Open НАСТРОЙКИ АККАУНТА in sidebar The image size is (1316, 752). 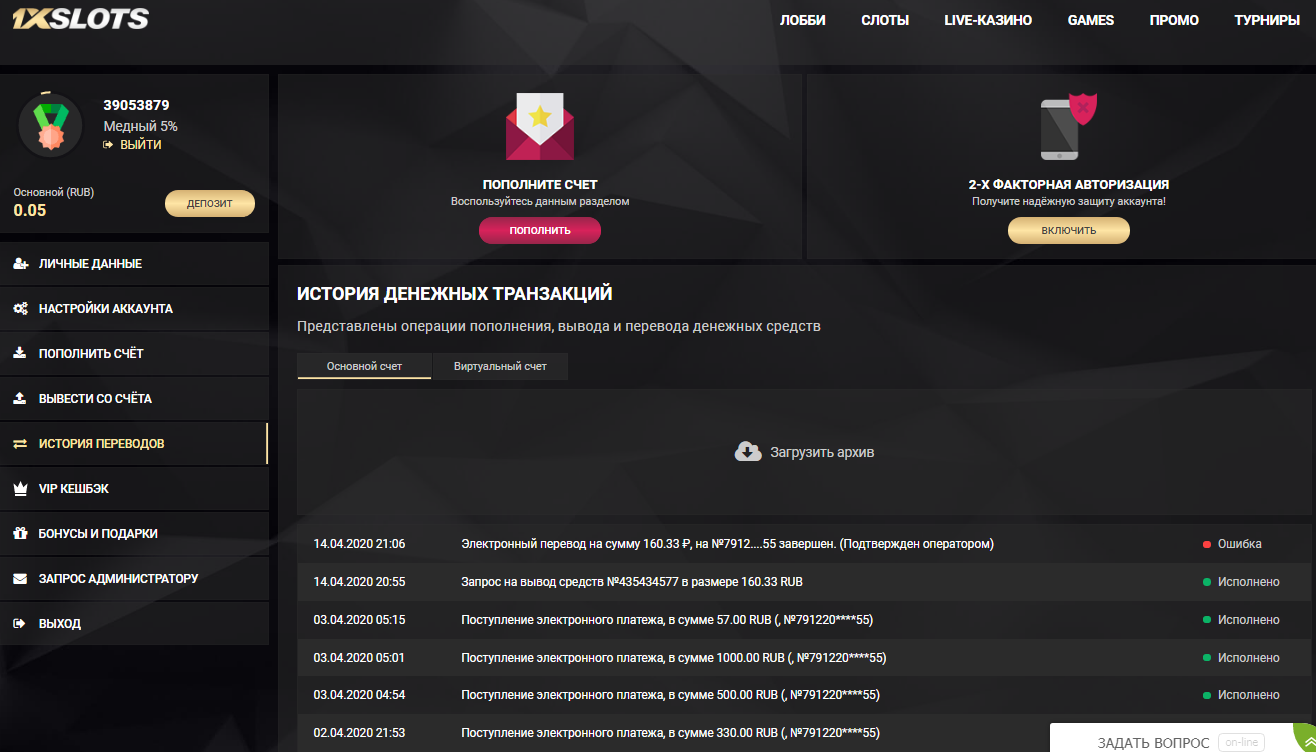tap(135, 309)
